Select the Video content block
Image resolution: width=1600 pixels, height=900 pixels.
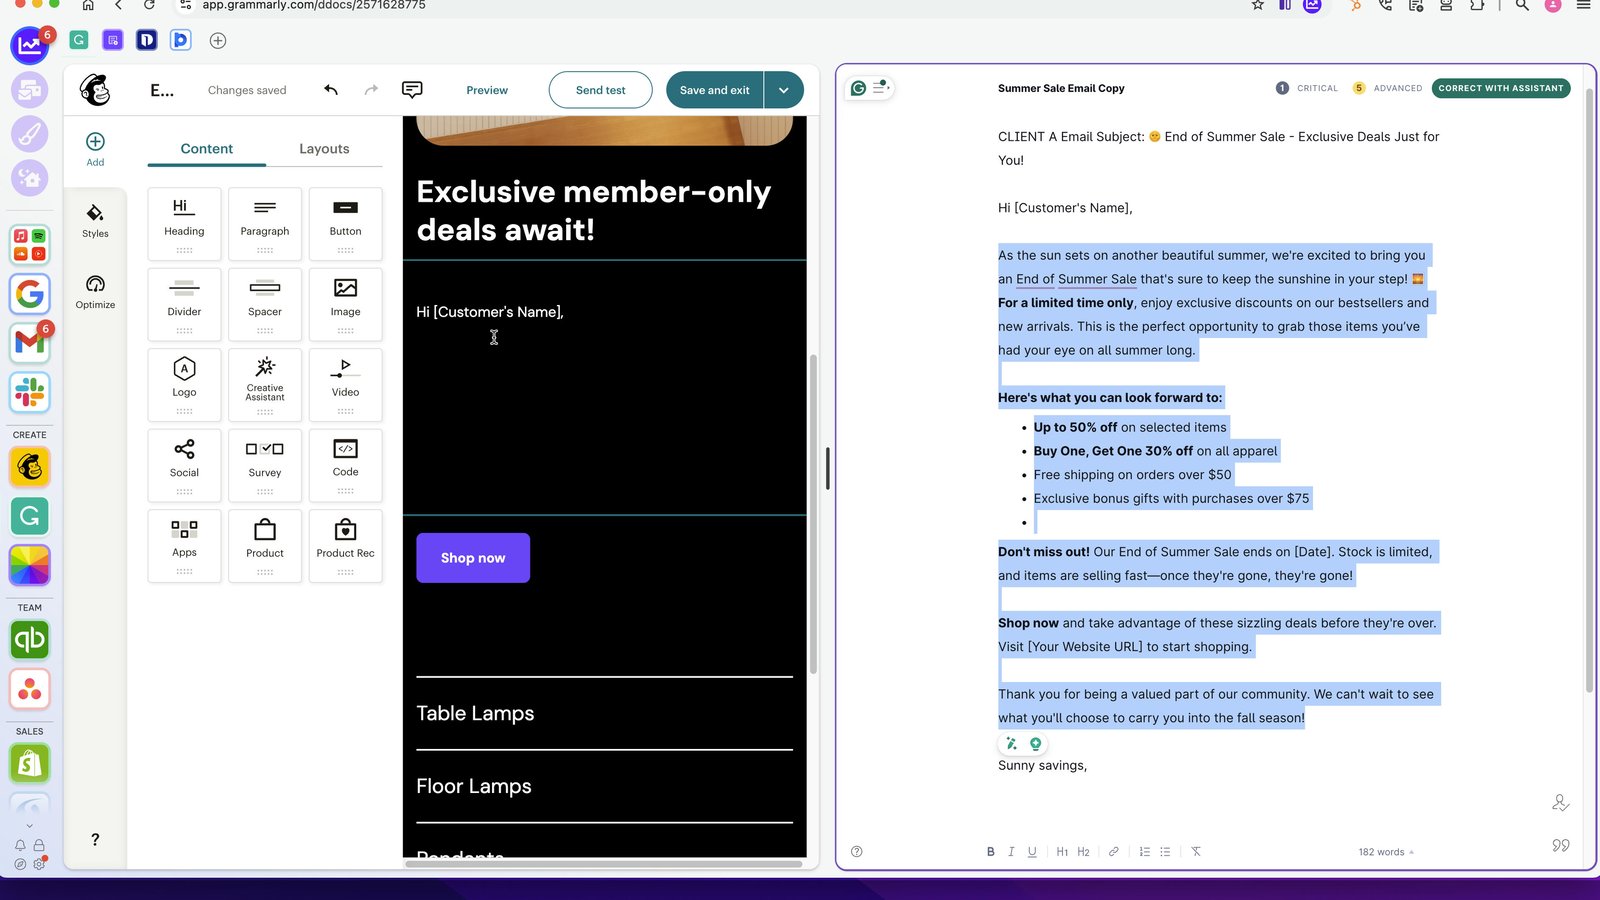[x=346, y=385]
